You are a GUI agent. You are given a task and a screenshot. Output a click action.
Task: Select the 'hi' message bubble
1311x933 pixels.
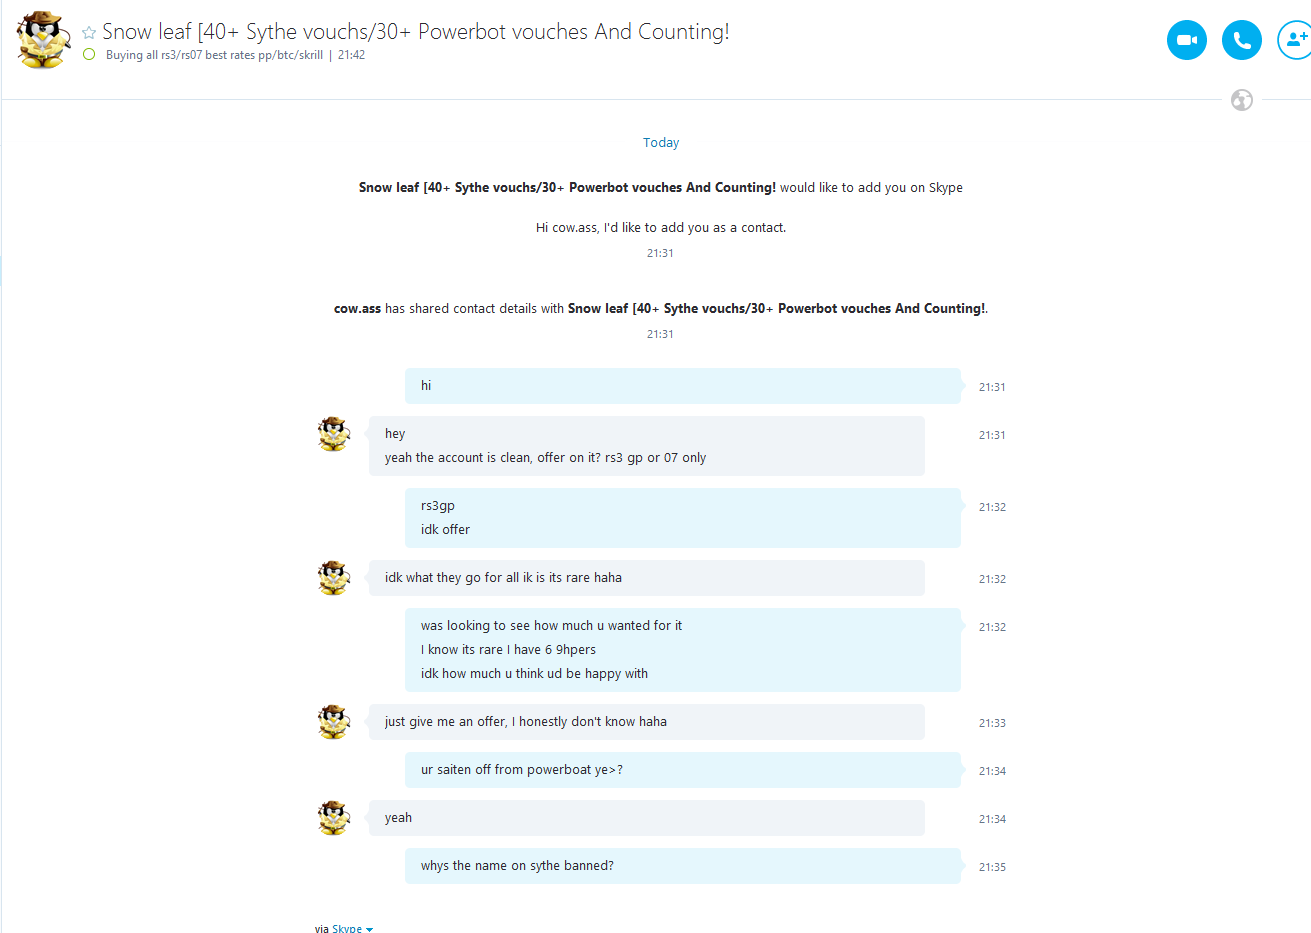coord(683,386)
